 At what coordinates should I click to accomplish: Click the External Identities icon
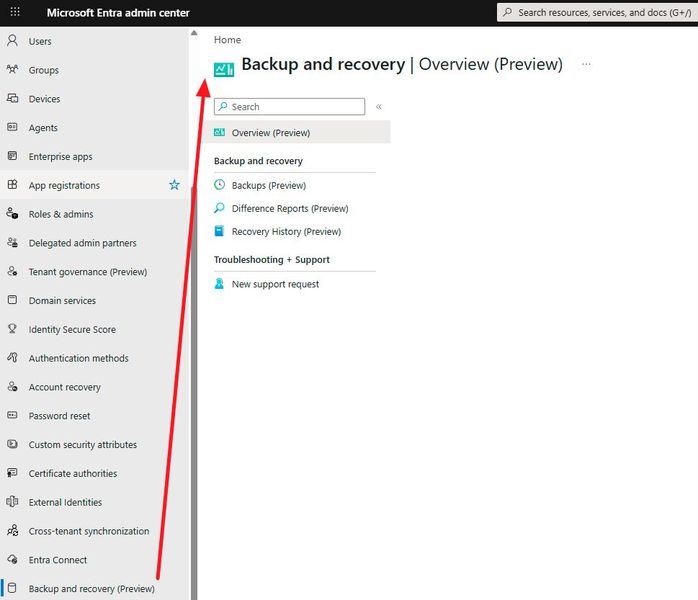pyautogui.click(x=12, y=502)
